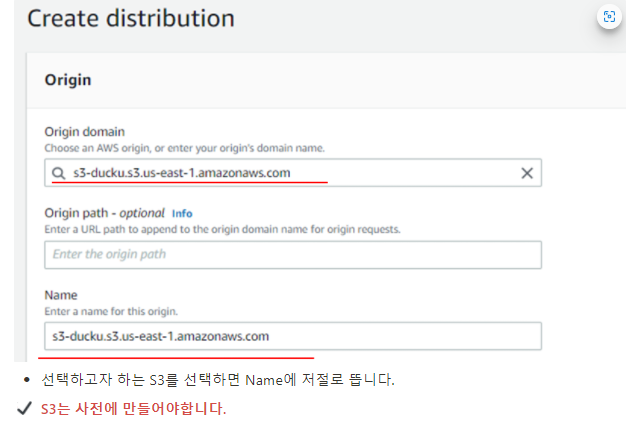Click the Origin domain label
The width and height of the screenshot is (626, 433).
85,132
